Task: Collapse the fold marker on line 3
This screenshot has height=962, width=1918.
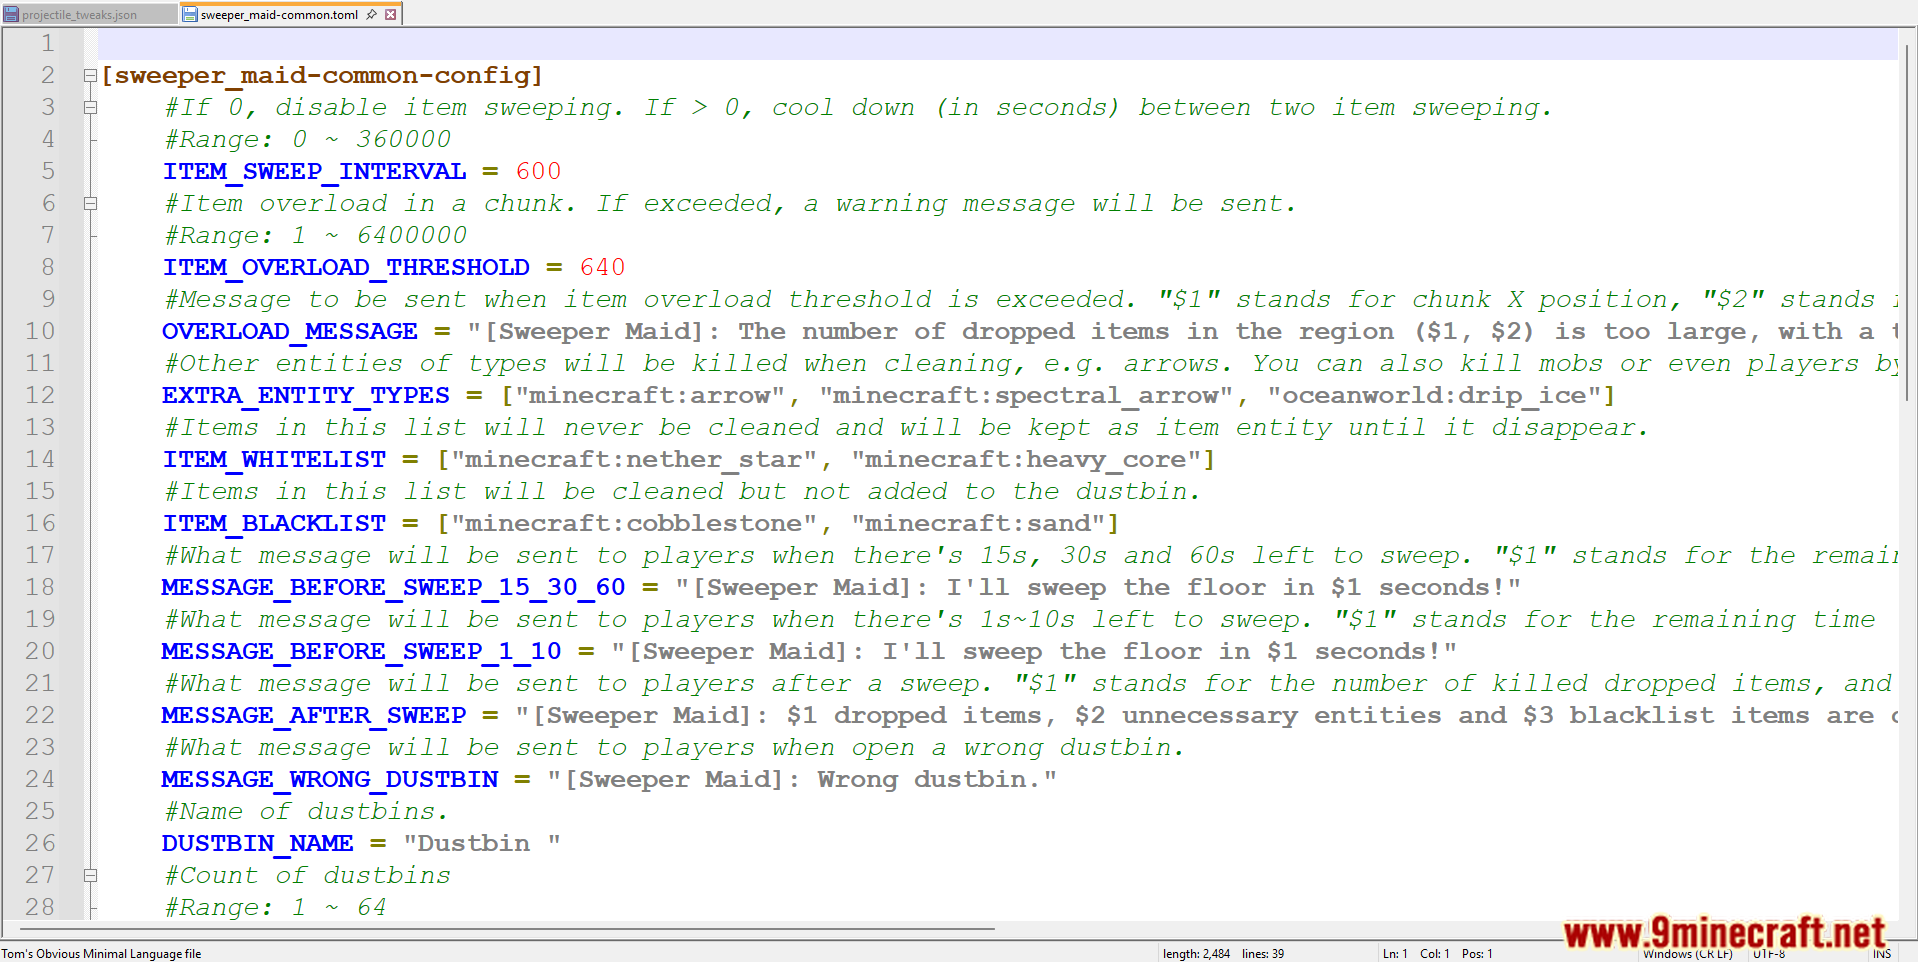Action: [90, 108]
